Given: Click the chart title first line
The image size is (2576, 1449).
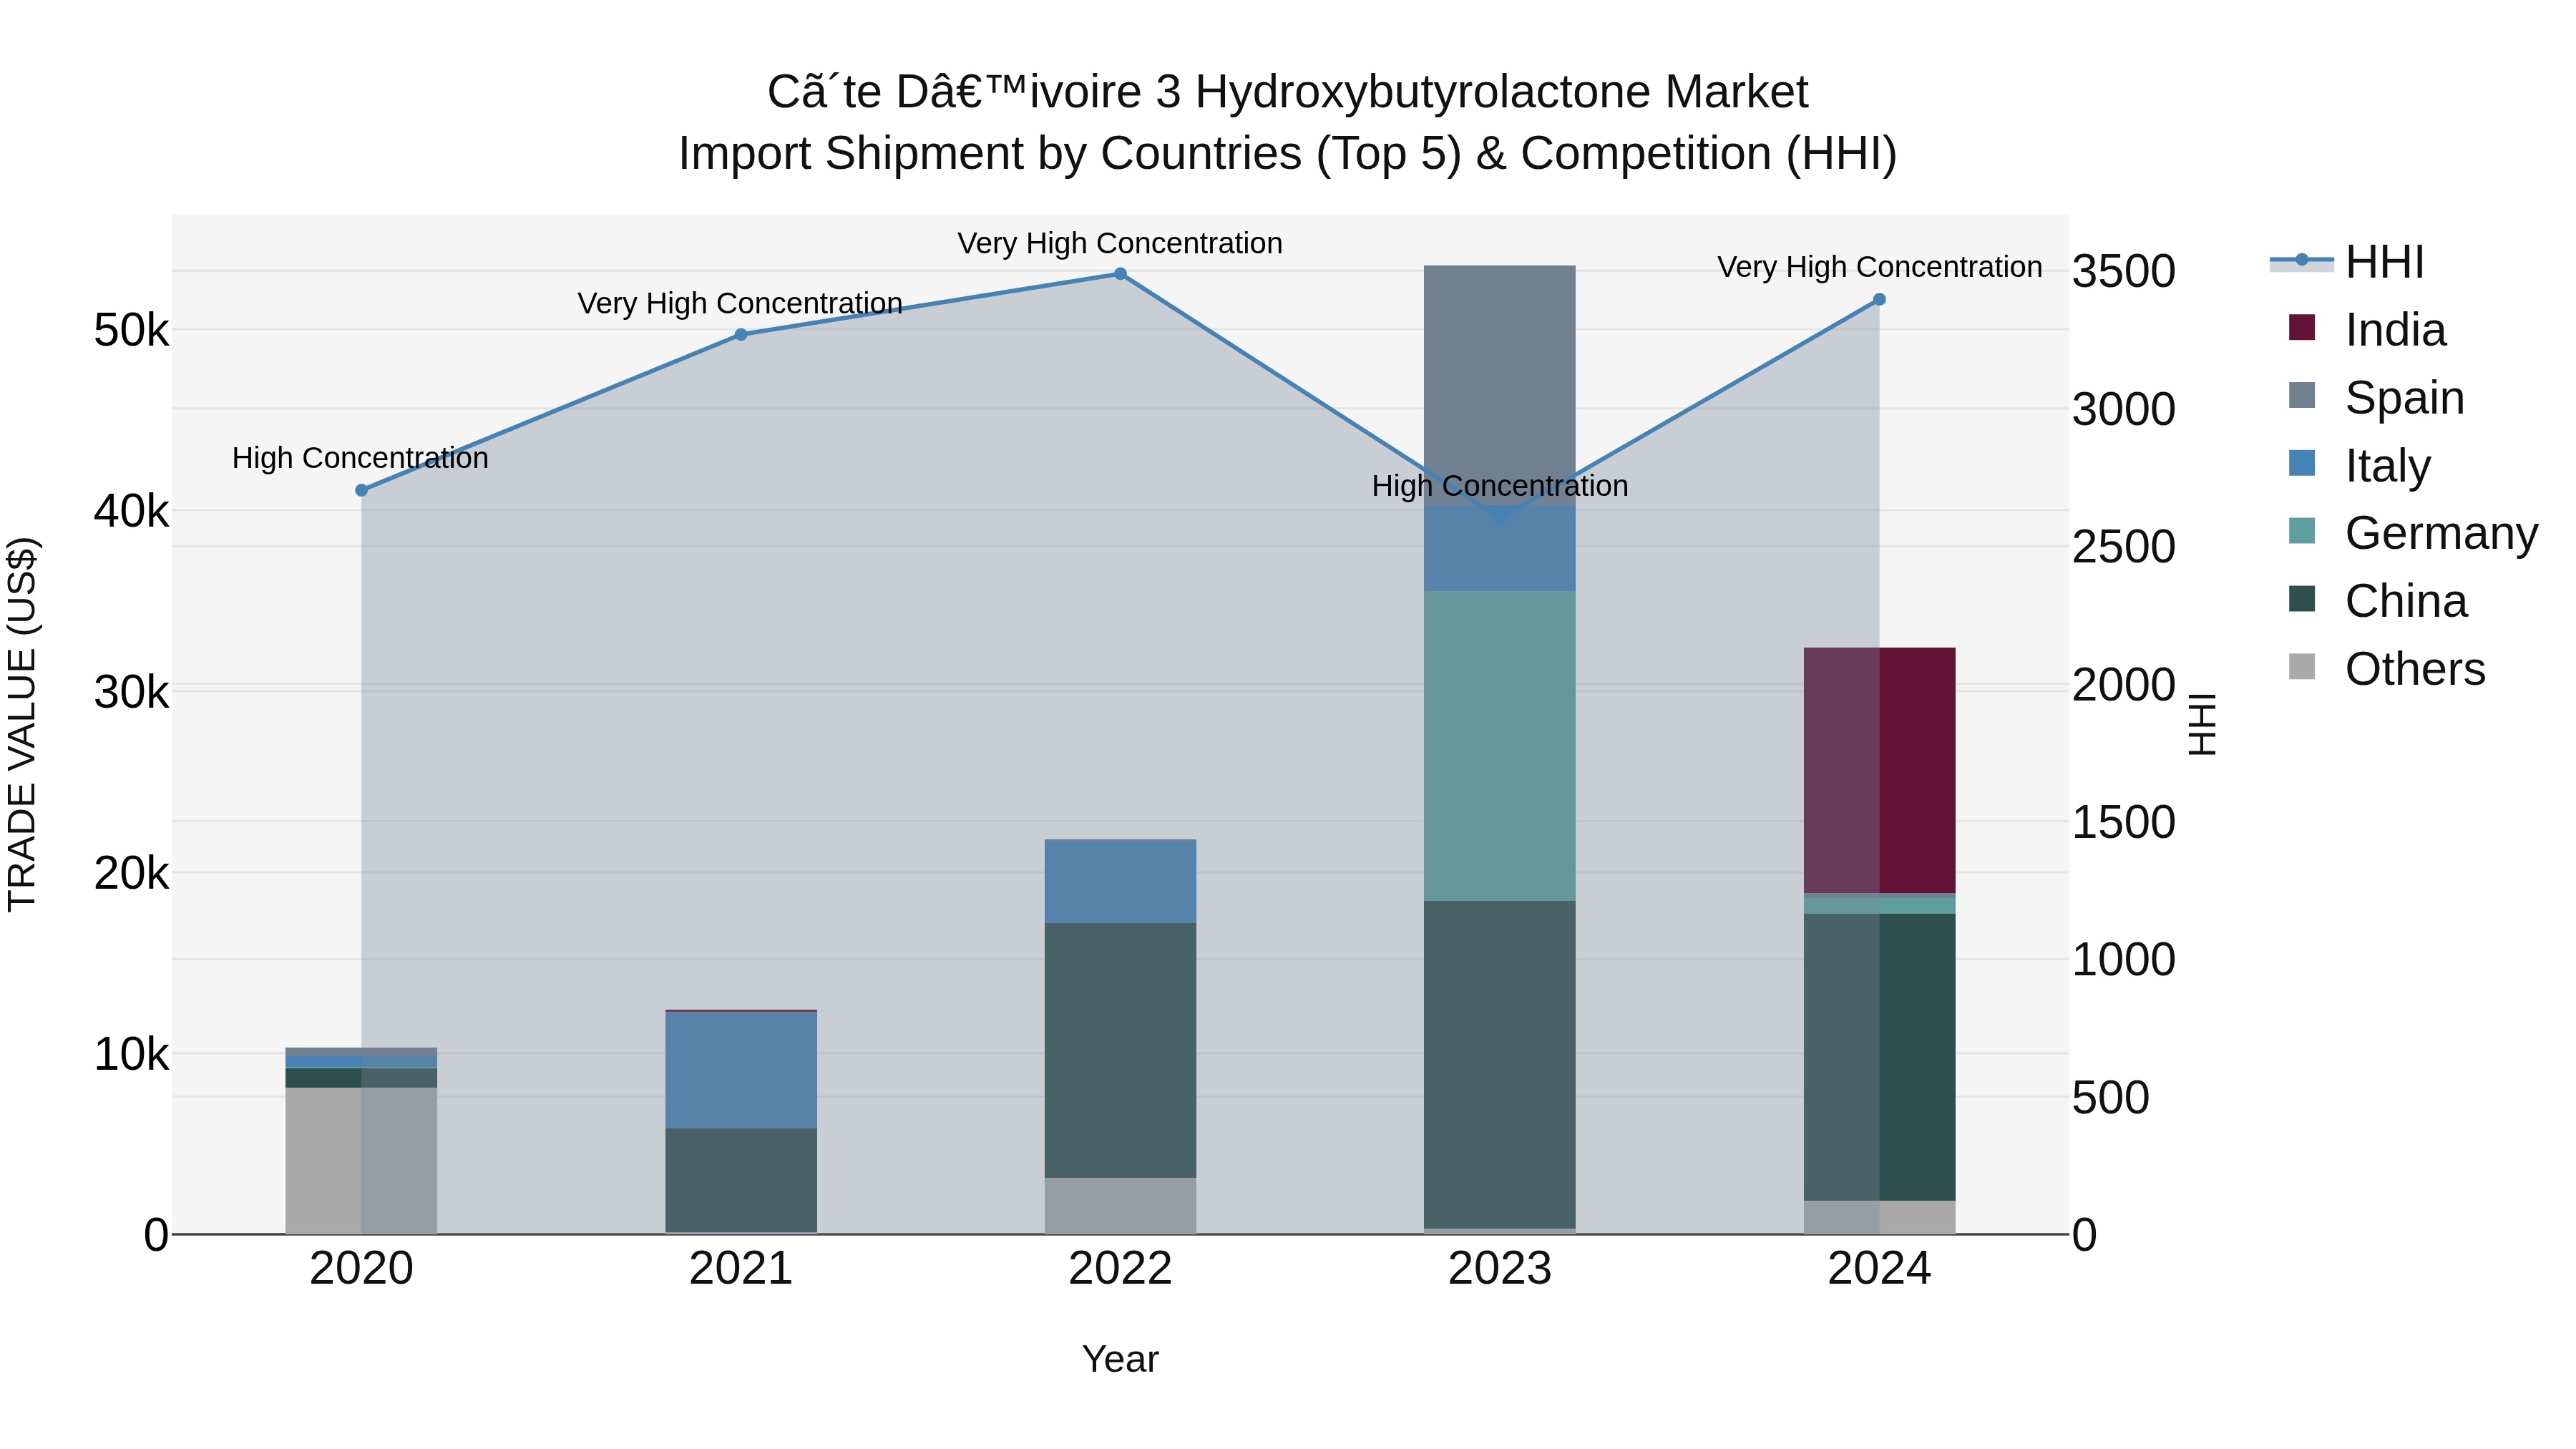Looking at the screenshot, I should [1288, 92].
